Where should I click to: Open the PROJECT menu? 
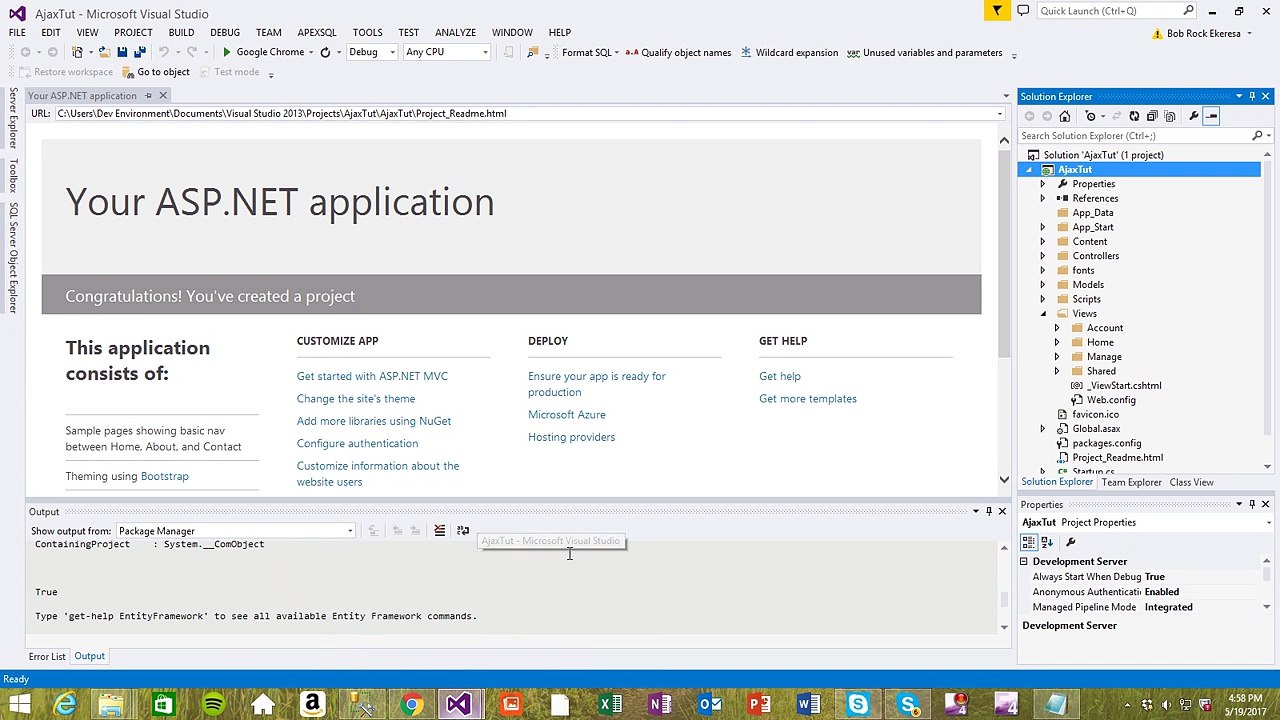(x=133, y=33)
